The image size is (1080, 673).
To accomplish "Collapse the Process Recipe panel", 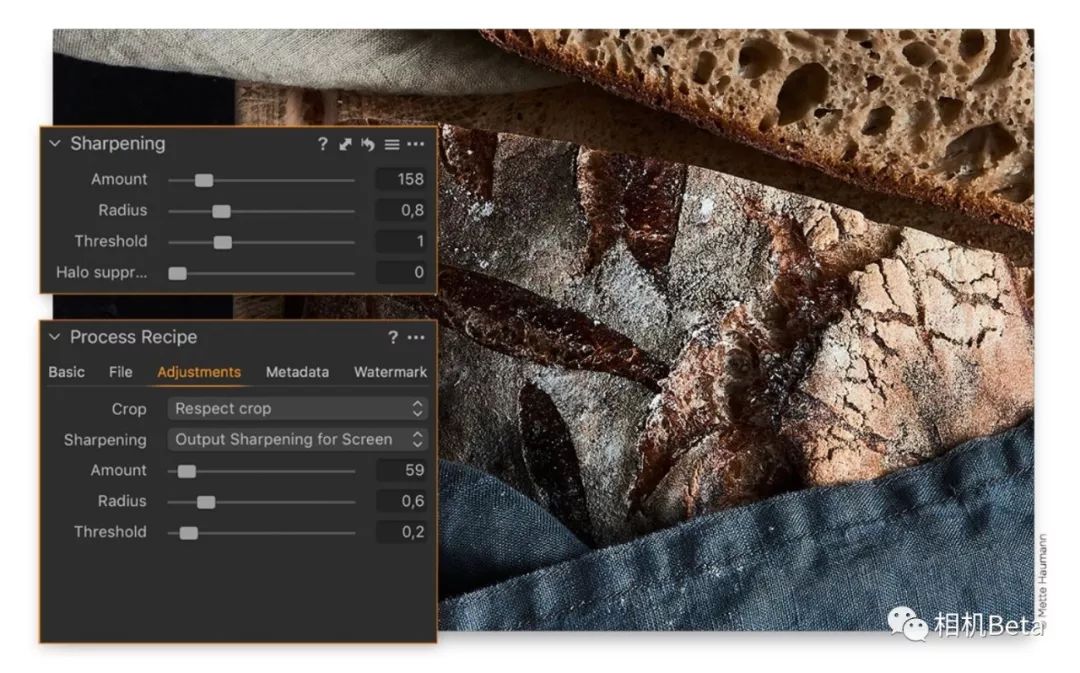I will (x=55, y=337).
